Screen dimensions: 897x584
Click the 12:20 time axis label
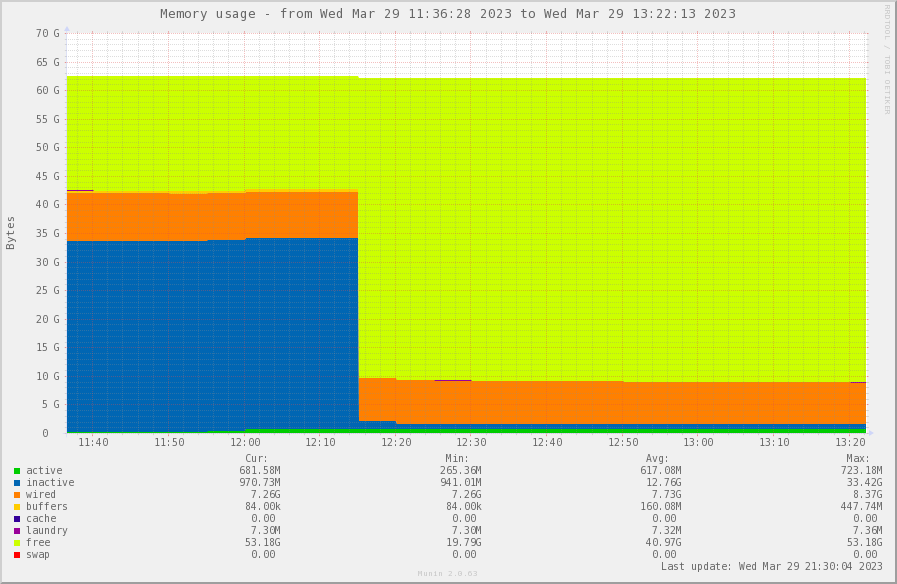pos(396,442)
